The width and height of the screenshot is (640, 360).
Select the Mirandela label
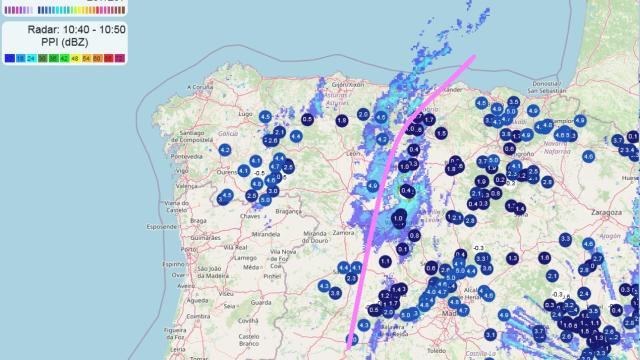pos(266,234)
